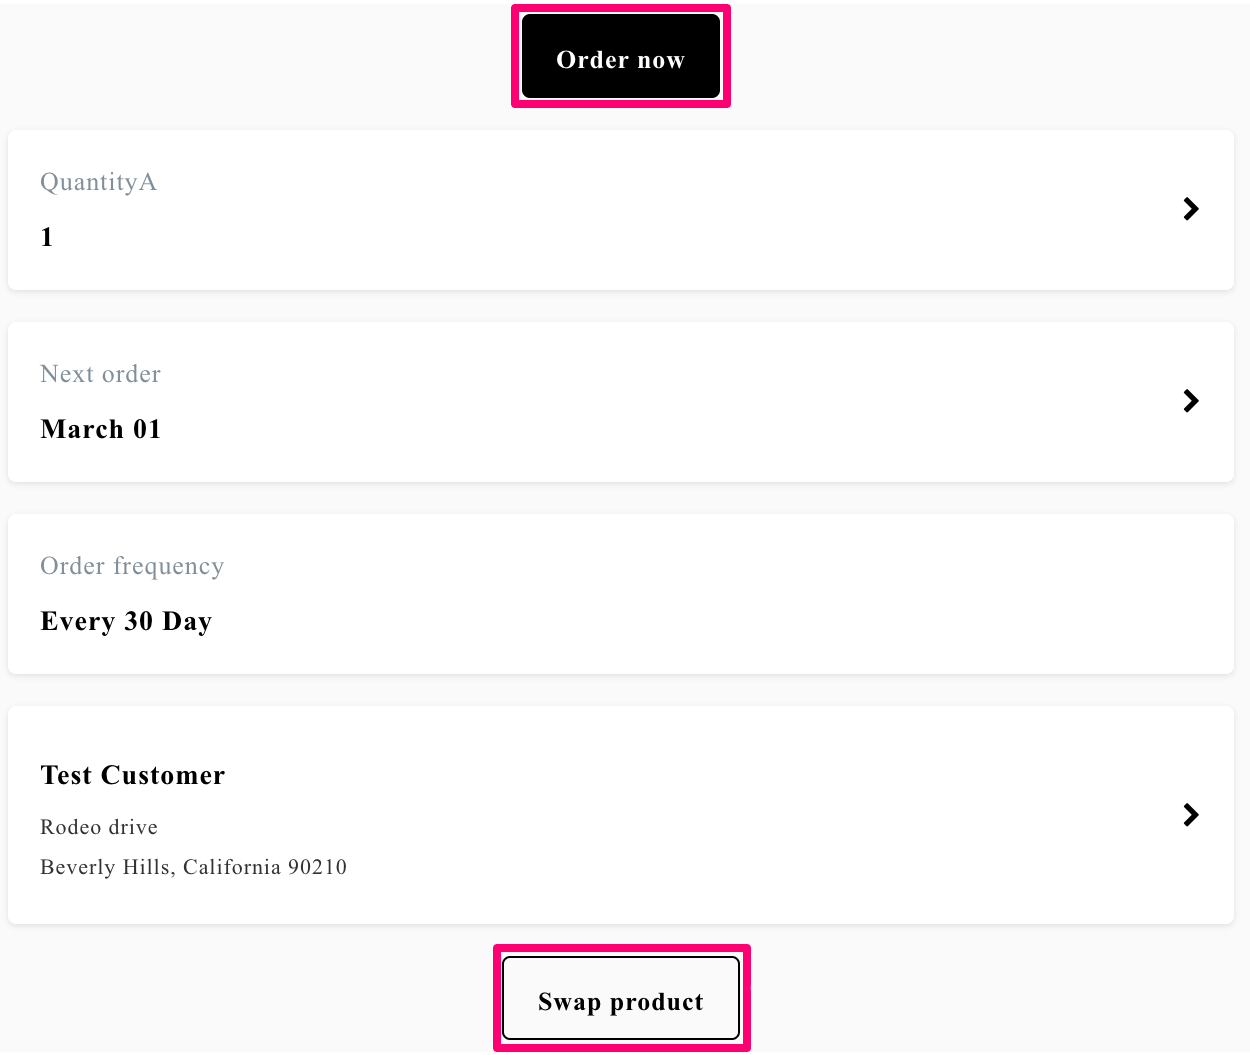The image size is (1250, 1055).
Task: Click the Every 30 Day value
Action: [x=126, y=621]
